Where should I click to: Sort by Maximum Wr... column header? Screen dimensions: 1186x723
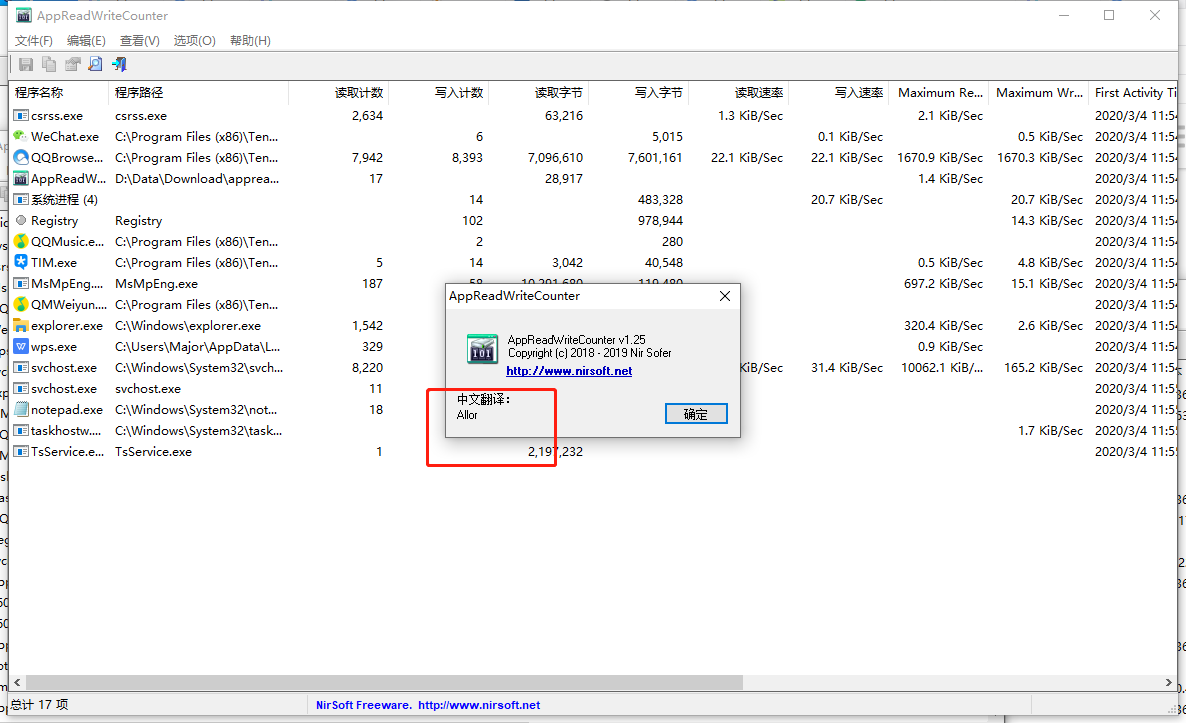coord(1039,92)
